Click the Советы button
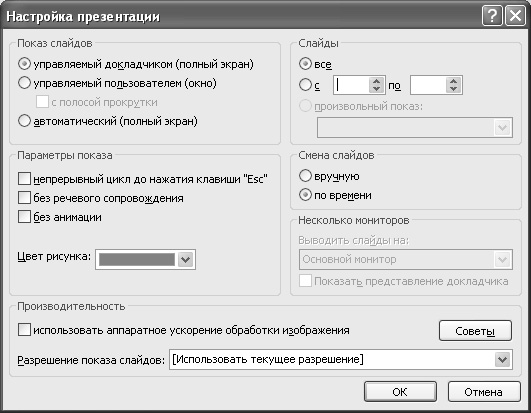Viewport: 531px width, 413px height. tap(475, 331)
